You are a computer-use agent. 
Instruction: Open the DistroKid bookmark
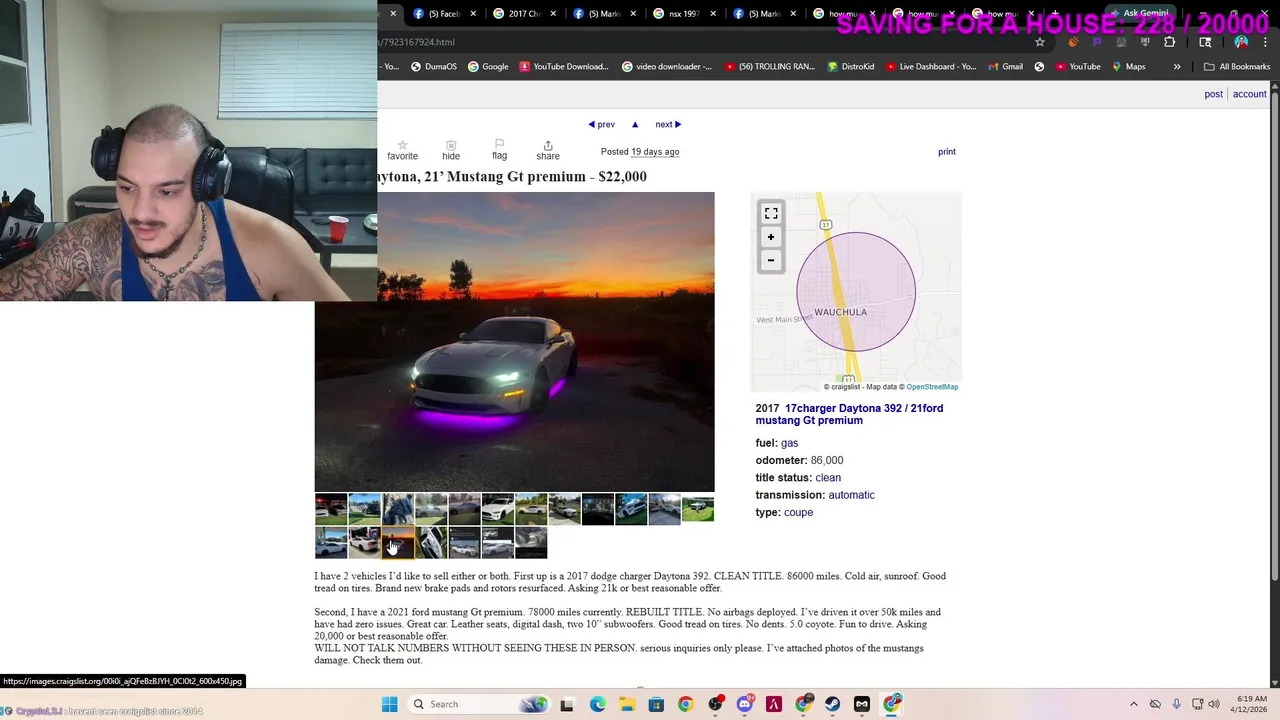pyautogui.click(x=851, y=67)
